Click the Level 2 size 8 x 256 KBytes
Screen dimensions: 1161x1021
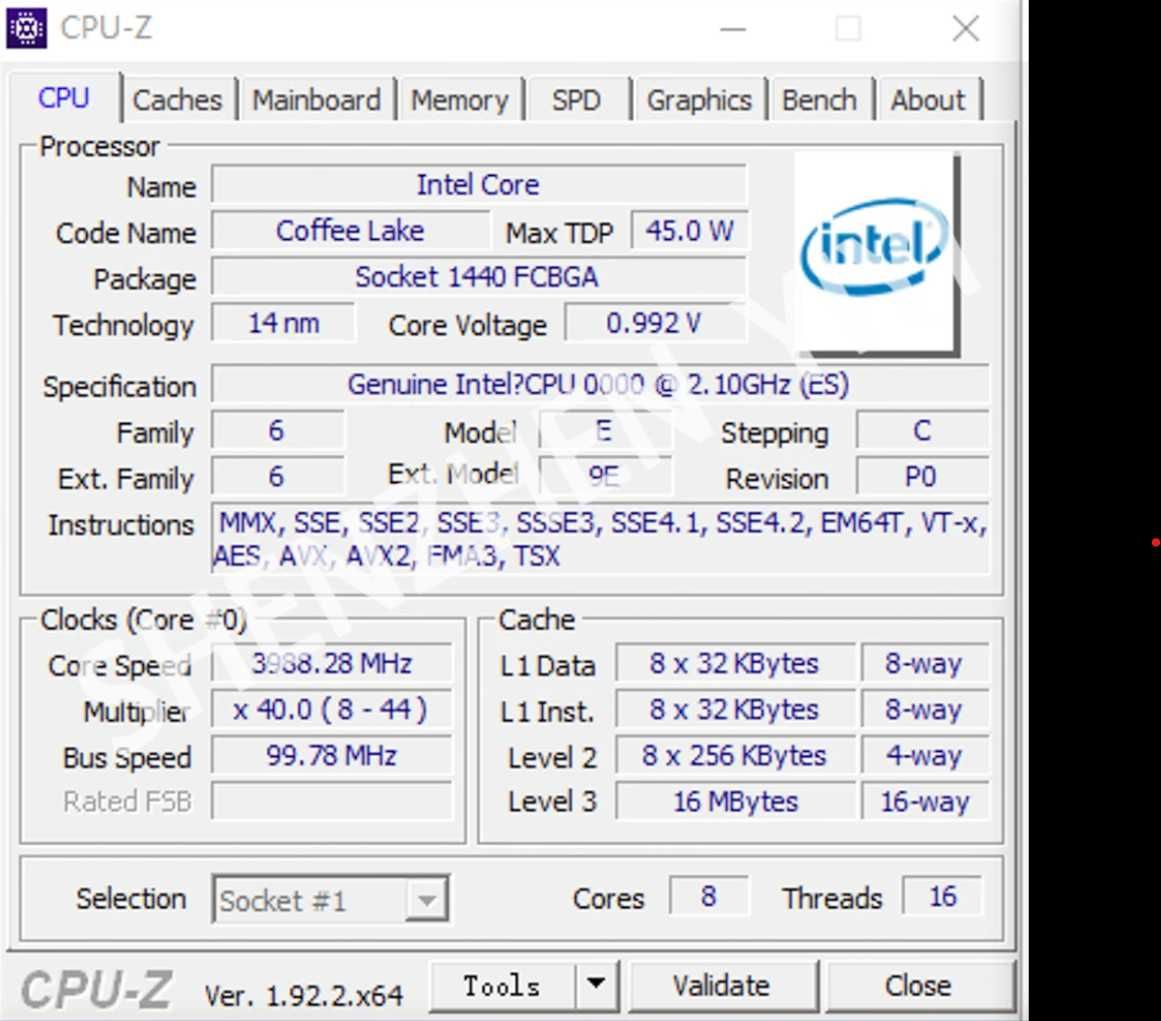[x=735, y=755]
